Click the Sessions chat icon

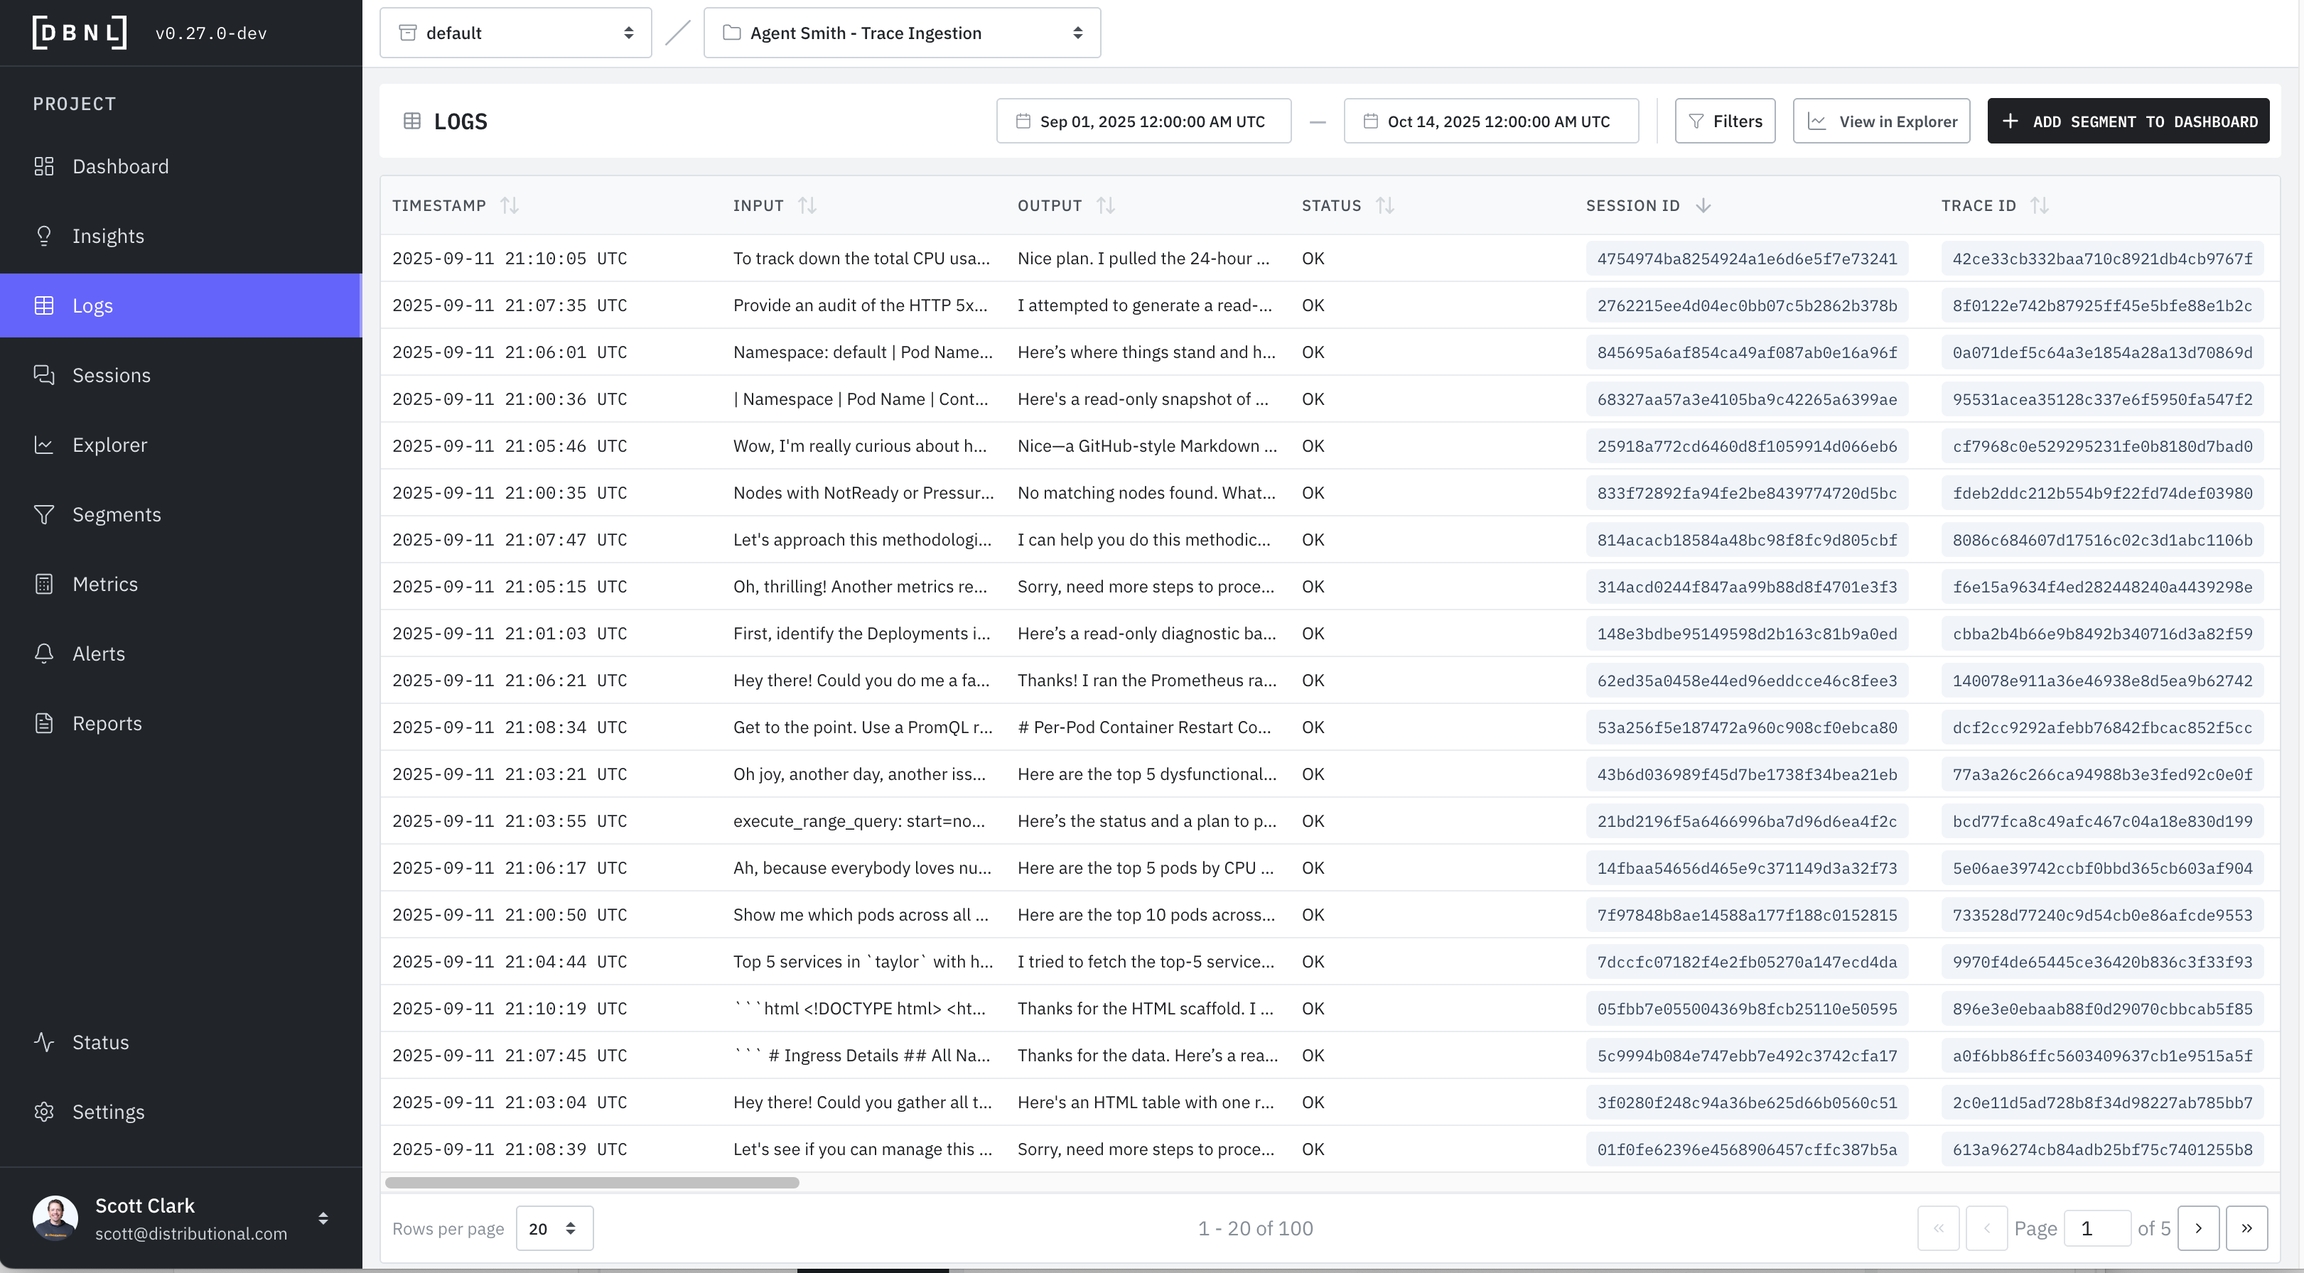point(44,375)
